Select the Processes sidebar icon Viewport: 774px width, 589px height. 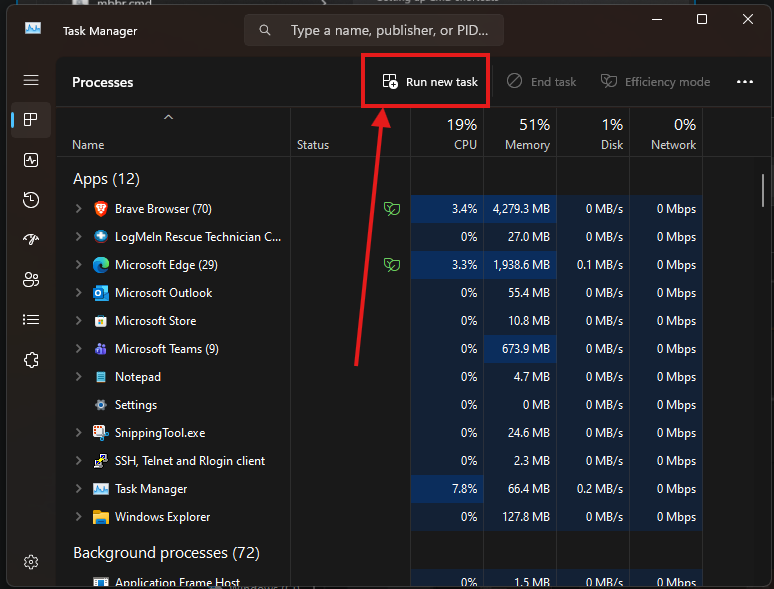pos(31,119)
